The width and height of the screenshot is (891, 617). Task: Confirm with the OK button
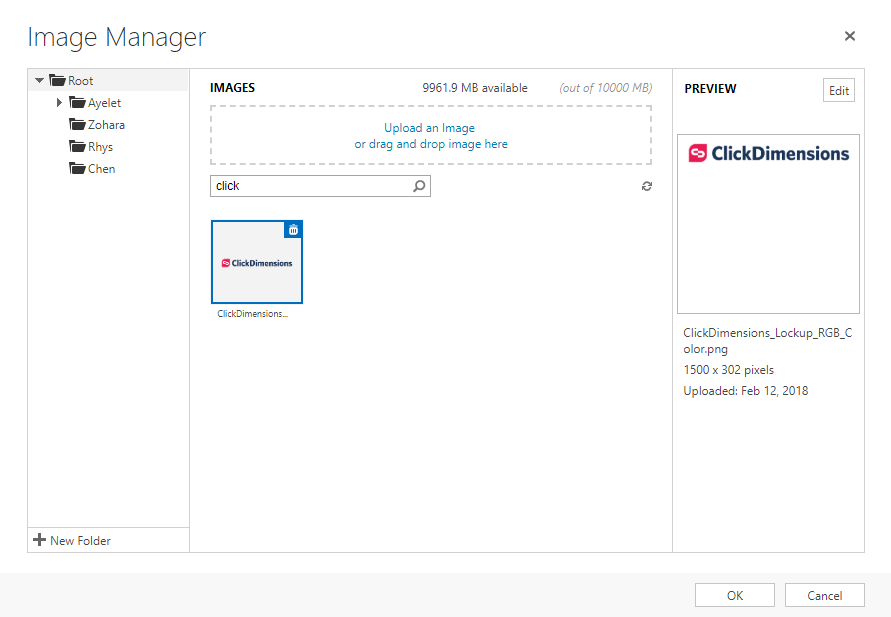(x=735, y=595)
